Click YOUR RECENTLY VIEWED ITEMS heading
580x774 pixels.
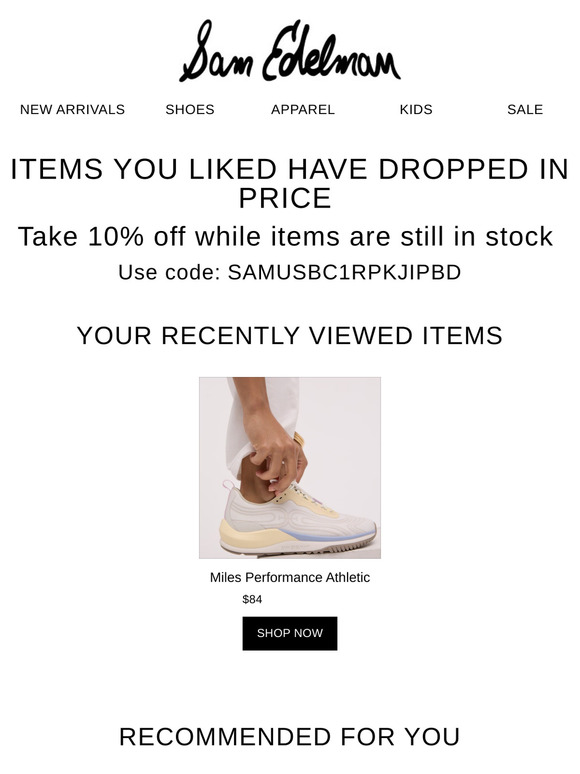tap(290, 336)
